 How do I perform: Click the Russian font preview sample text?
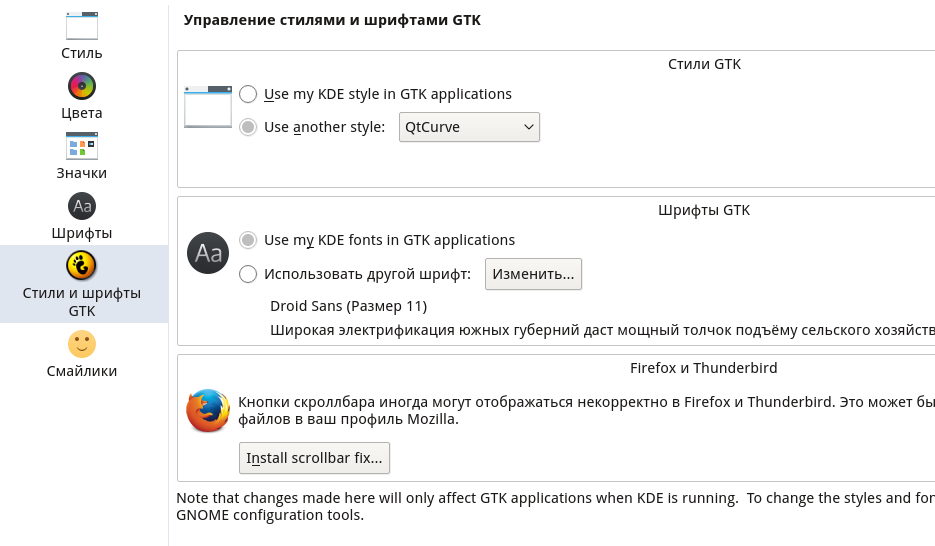(602, 329)
